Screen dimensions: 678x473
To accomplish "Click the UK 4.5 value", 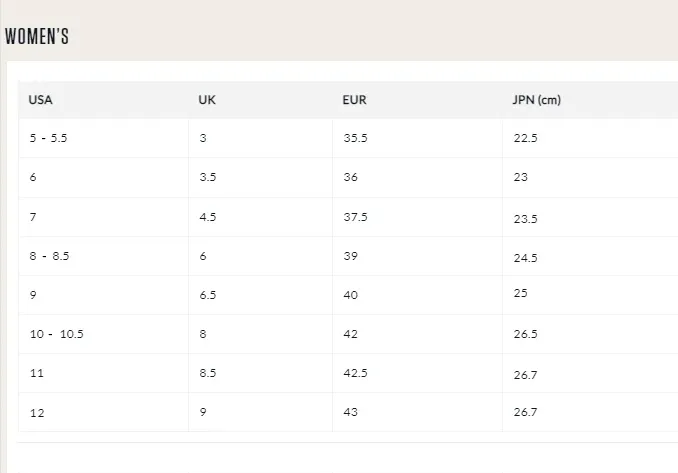I will click(207, 217).
